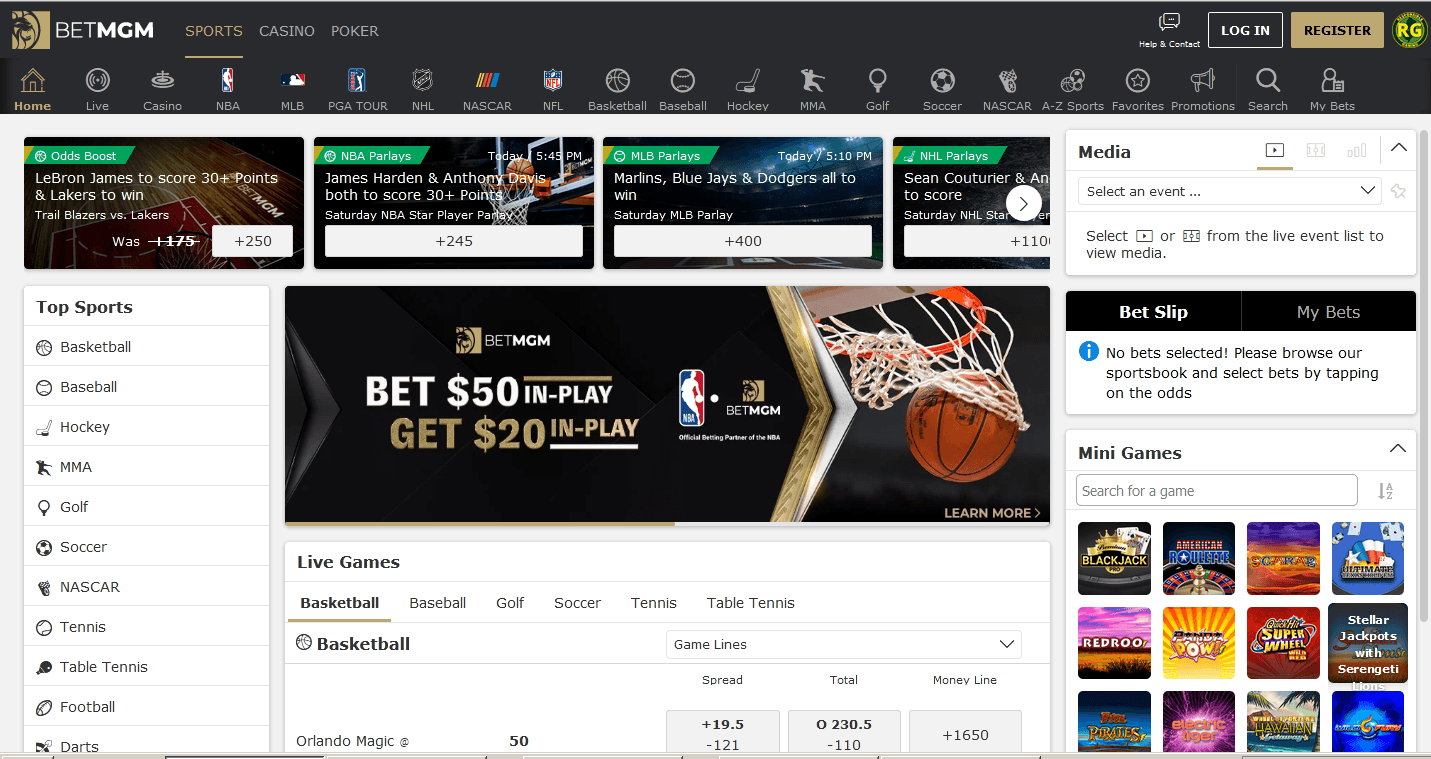The width and height of the screenshot is (1431, 759).
Task: Click the RG responsible gaming badge
Action: 1408,30
